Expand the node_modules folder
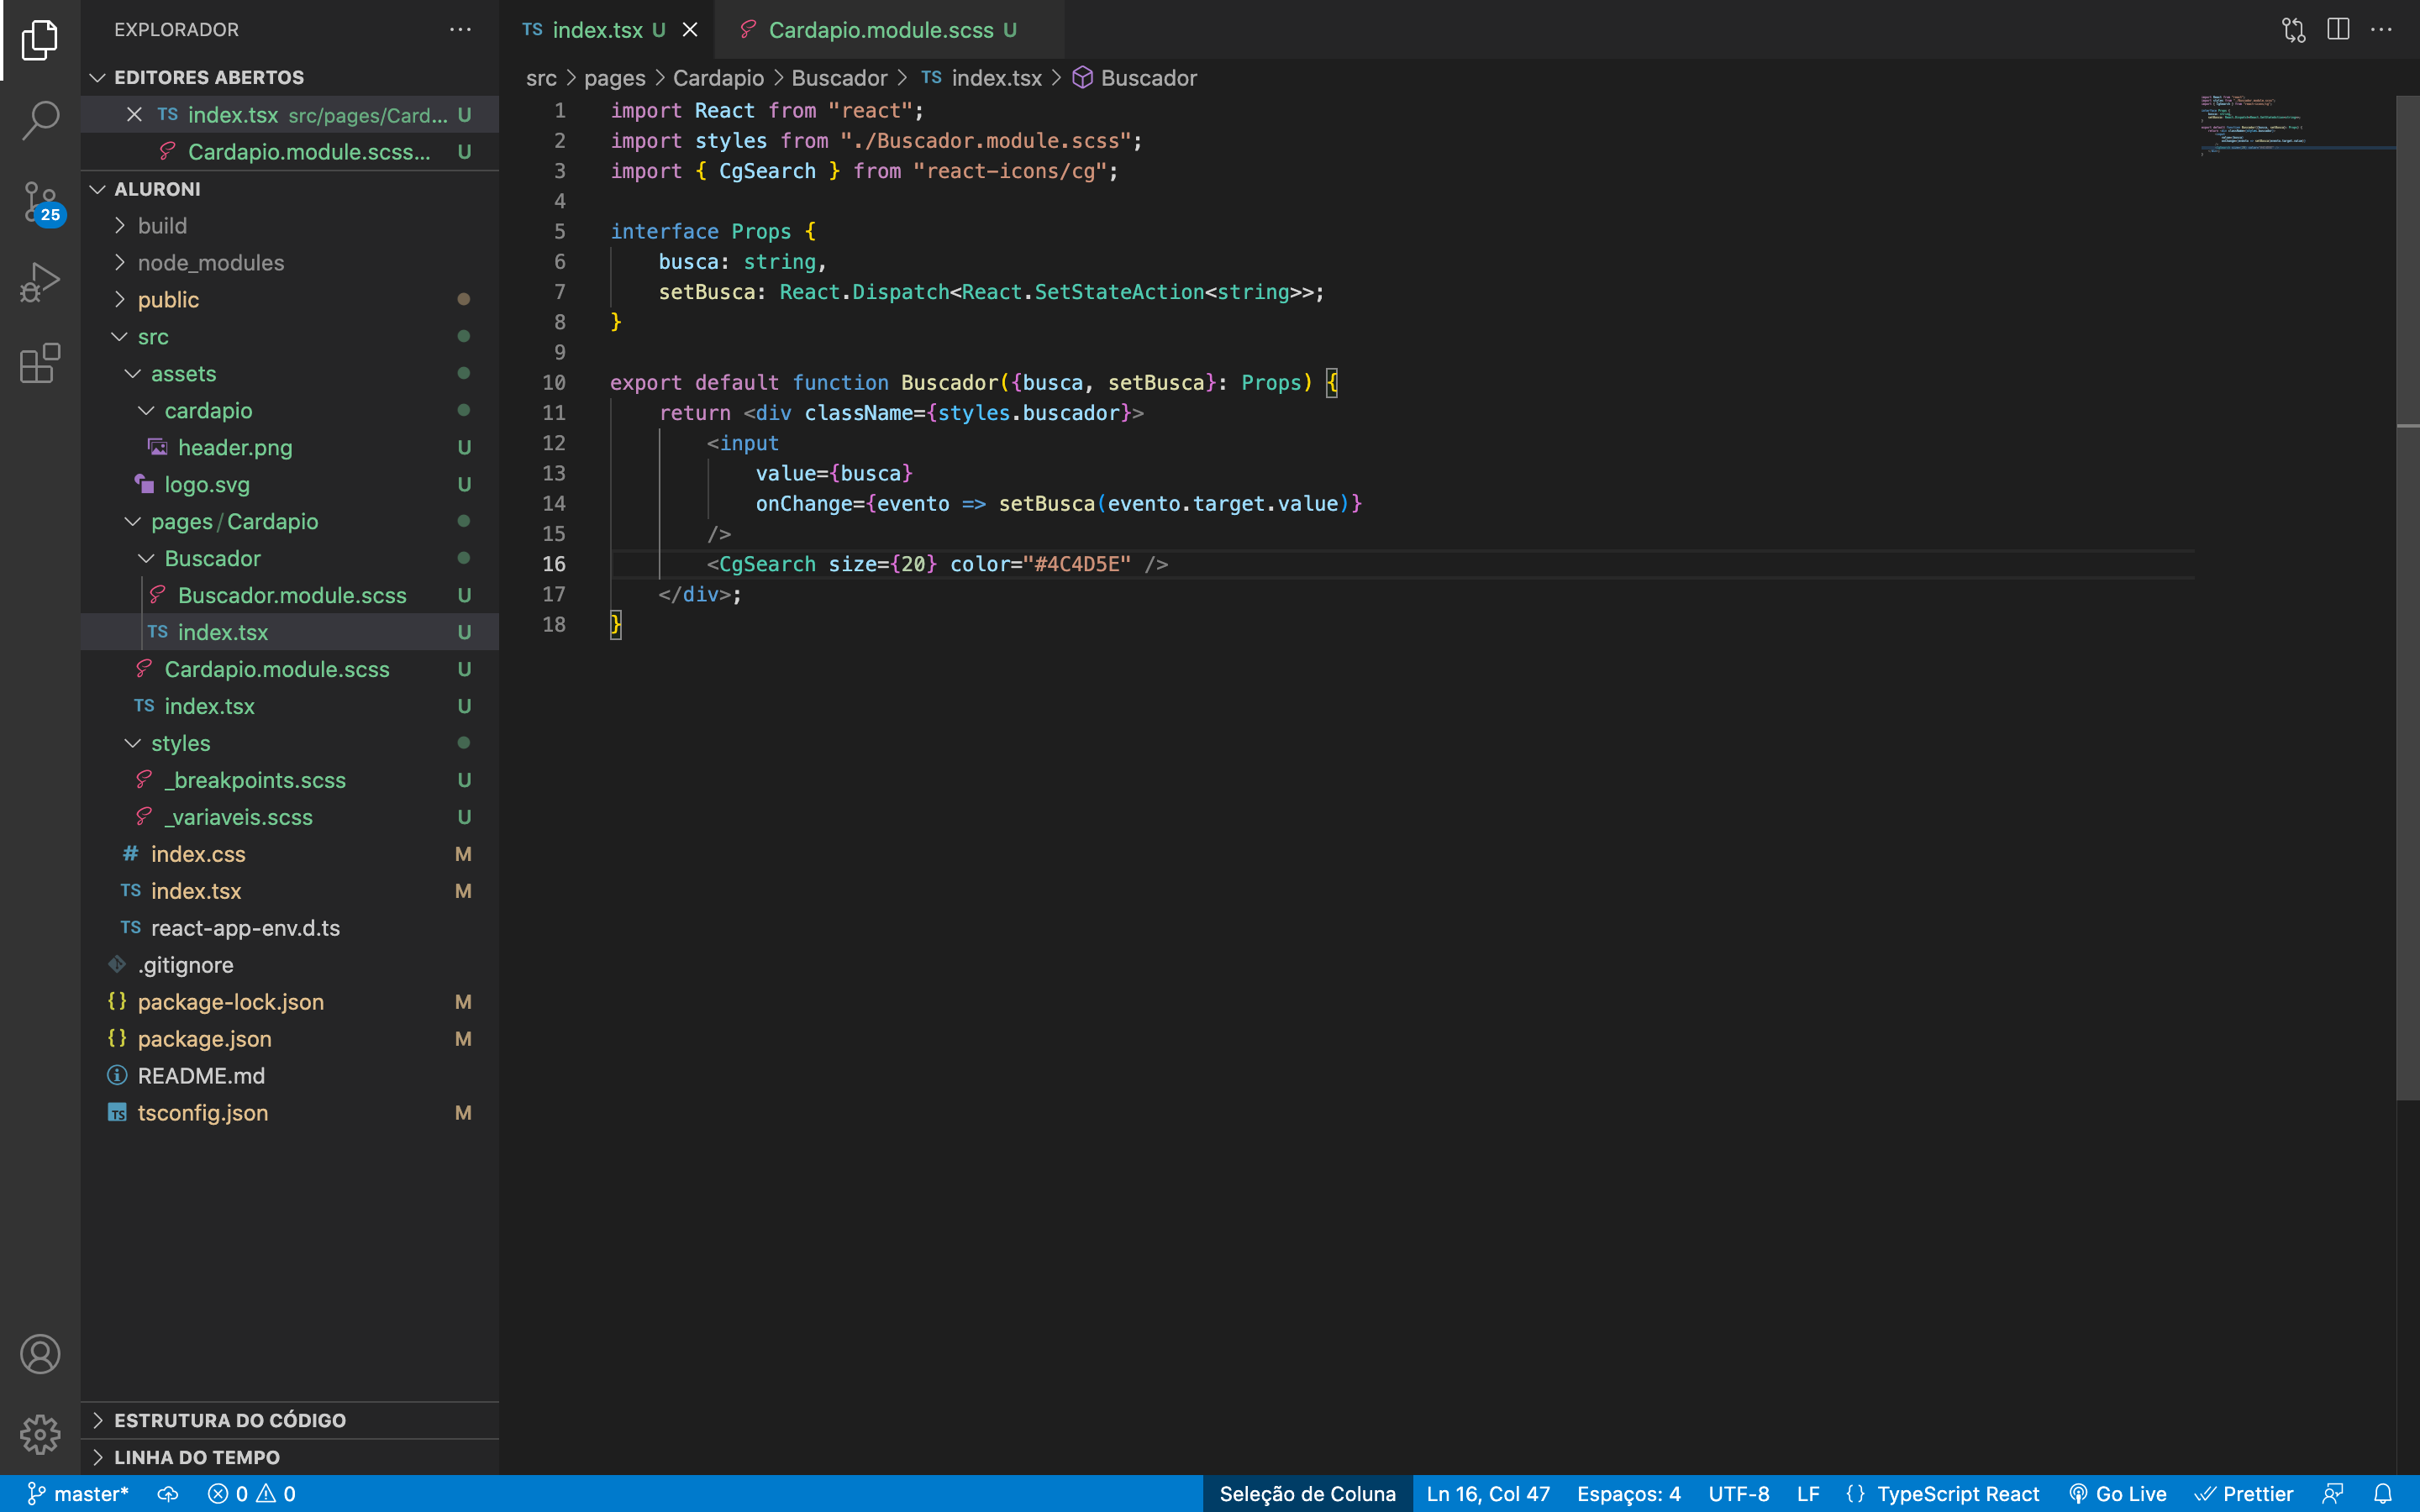This screenshot has width=2420, height=1512. pos(290,263)
